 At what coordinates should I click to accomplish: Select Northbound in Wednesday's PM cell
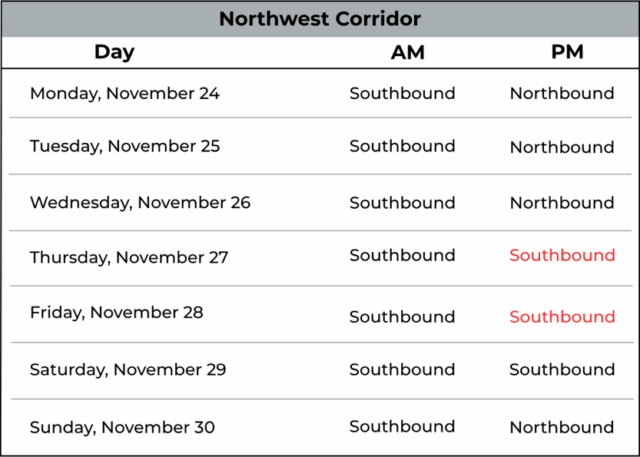pyautogui.click(x=562, y=203)
